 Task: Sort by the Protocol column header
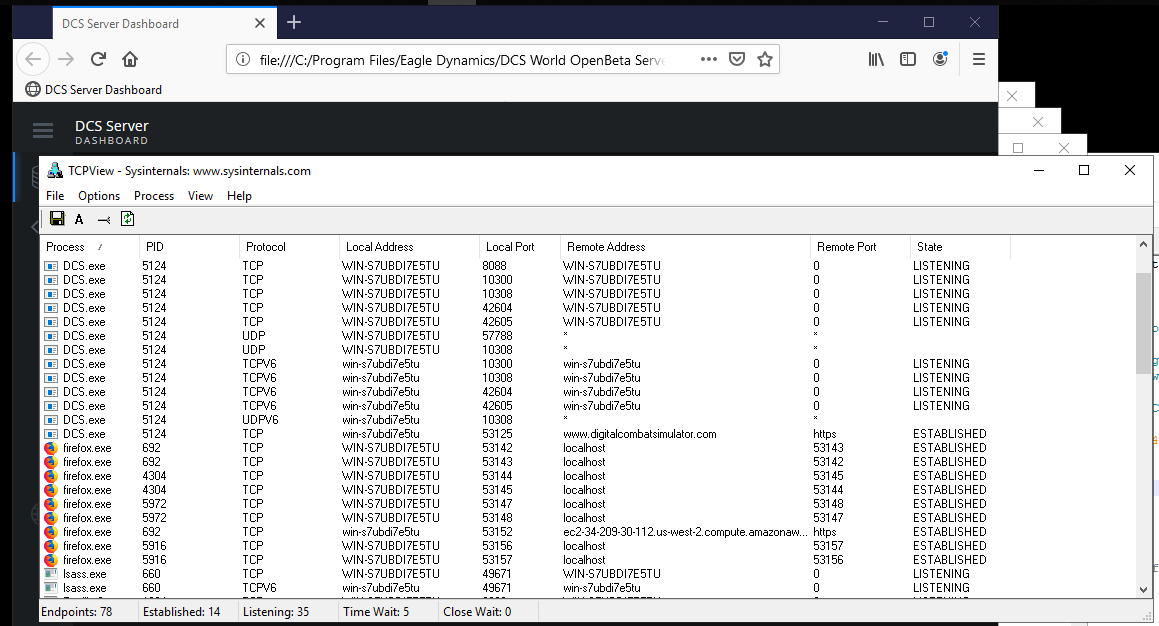coord(289,247)
